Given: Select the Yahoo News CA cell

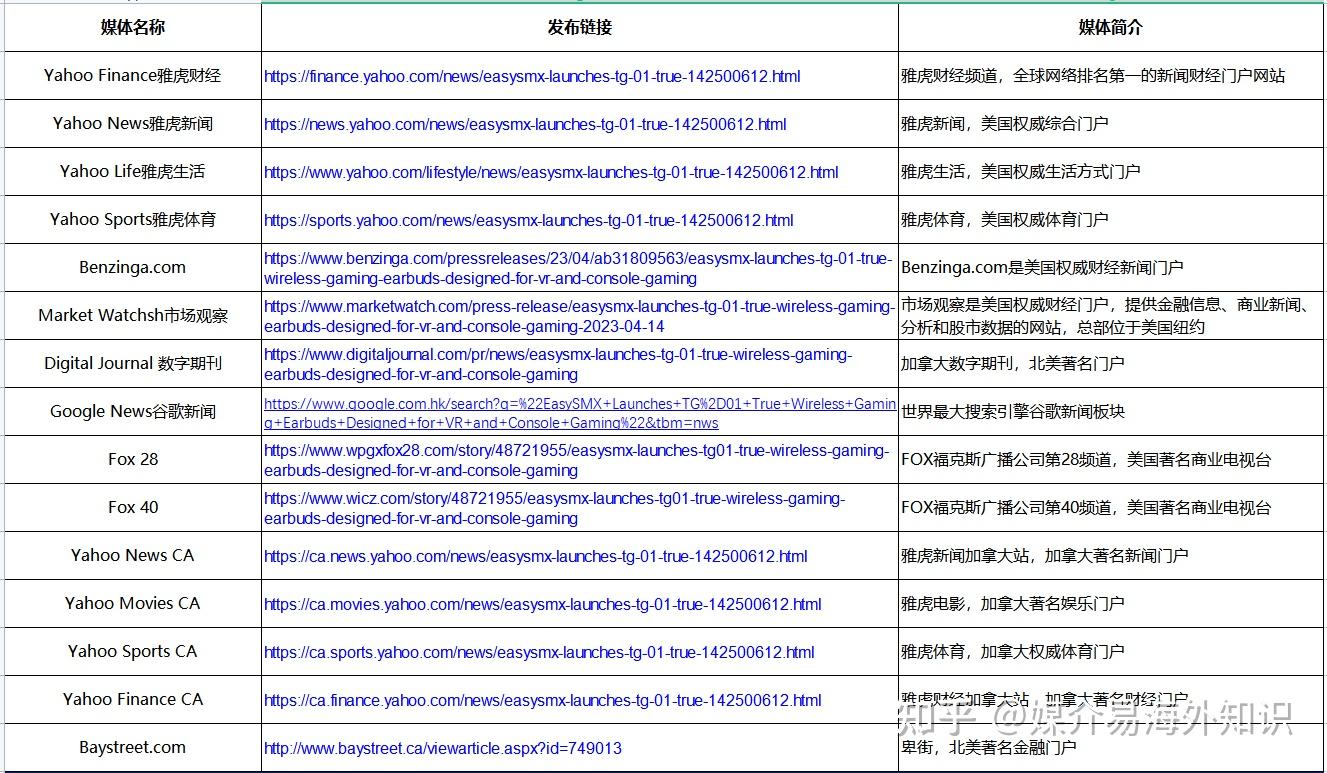Looking at the screenshot, I should tap(133, 555).
